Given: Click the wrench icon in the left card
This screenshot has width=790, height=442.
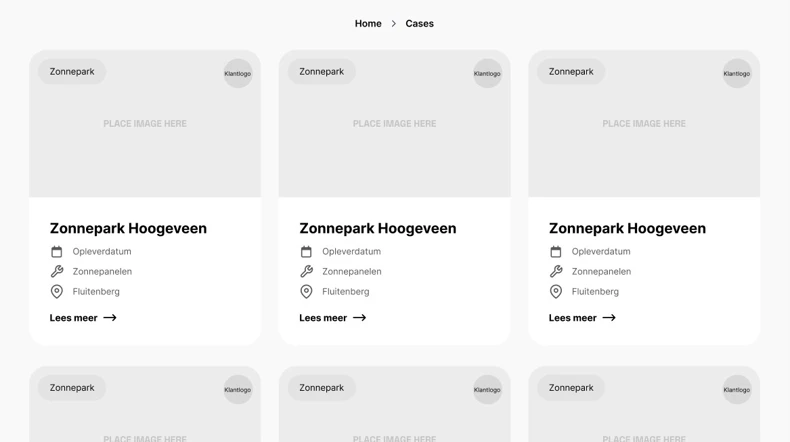Looking at the screenshot, I should coord(57,272).
